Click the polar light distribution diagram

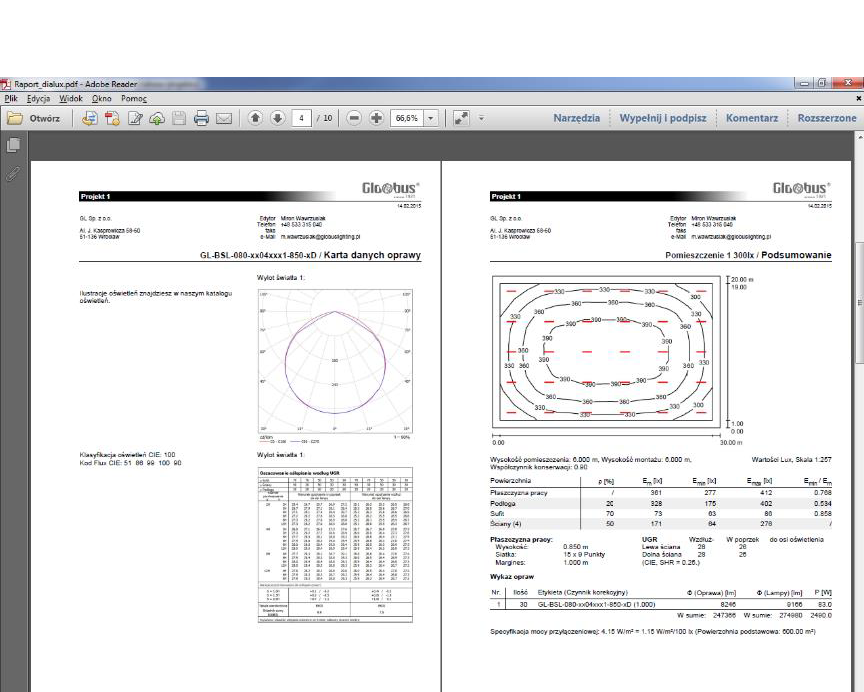coord(335,362)
